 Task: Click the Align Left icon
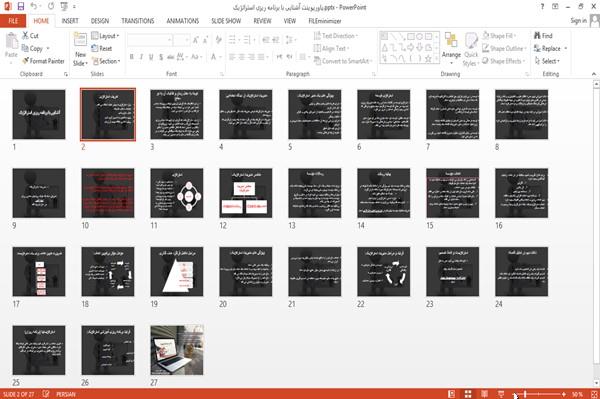click(x=232, y=57)
